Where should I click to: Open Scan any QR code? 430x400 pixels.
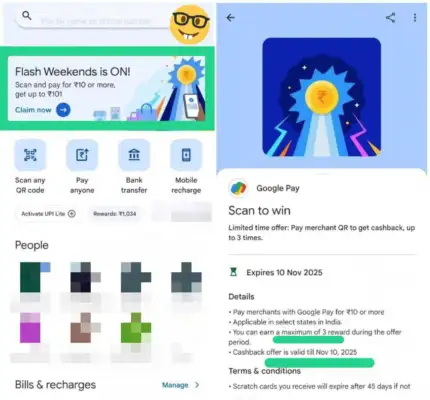30,155
